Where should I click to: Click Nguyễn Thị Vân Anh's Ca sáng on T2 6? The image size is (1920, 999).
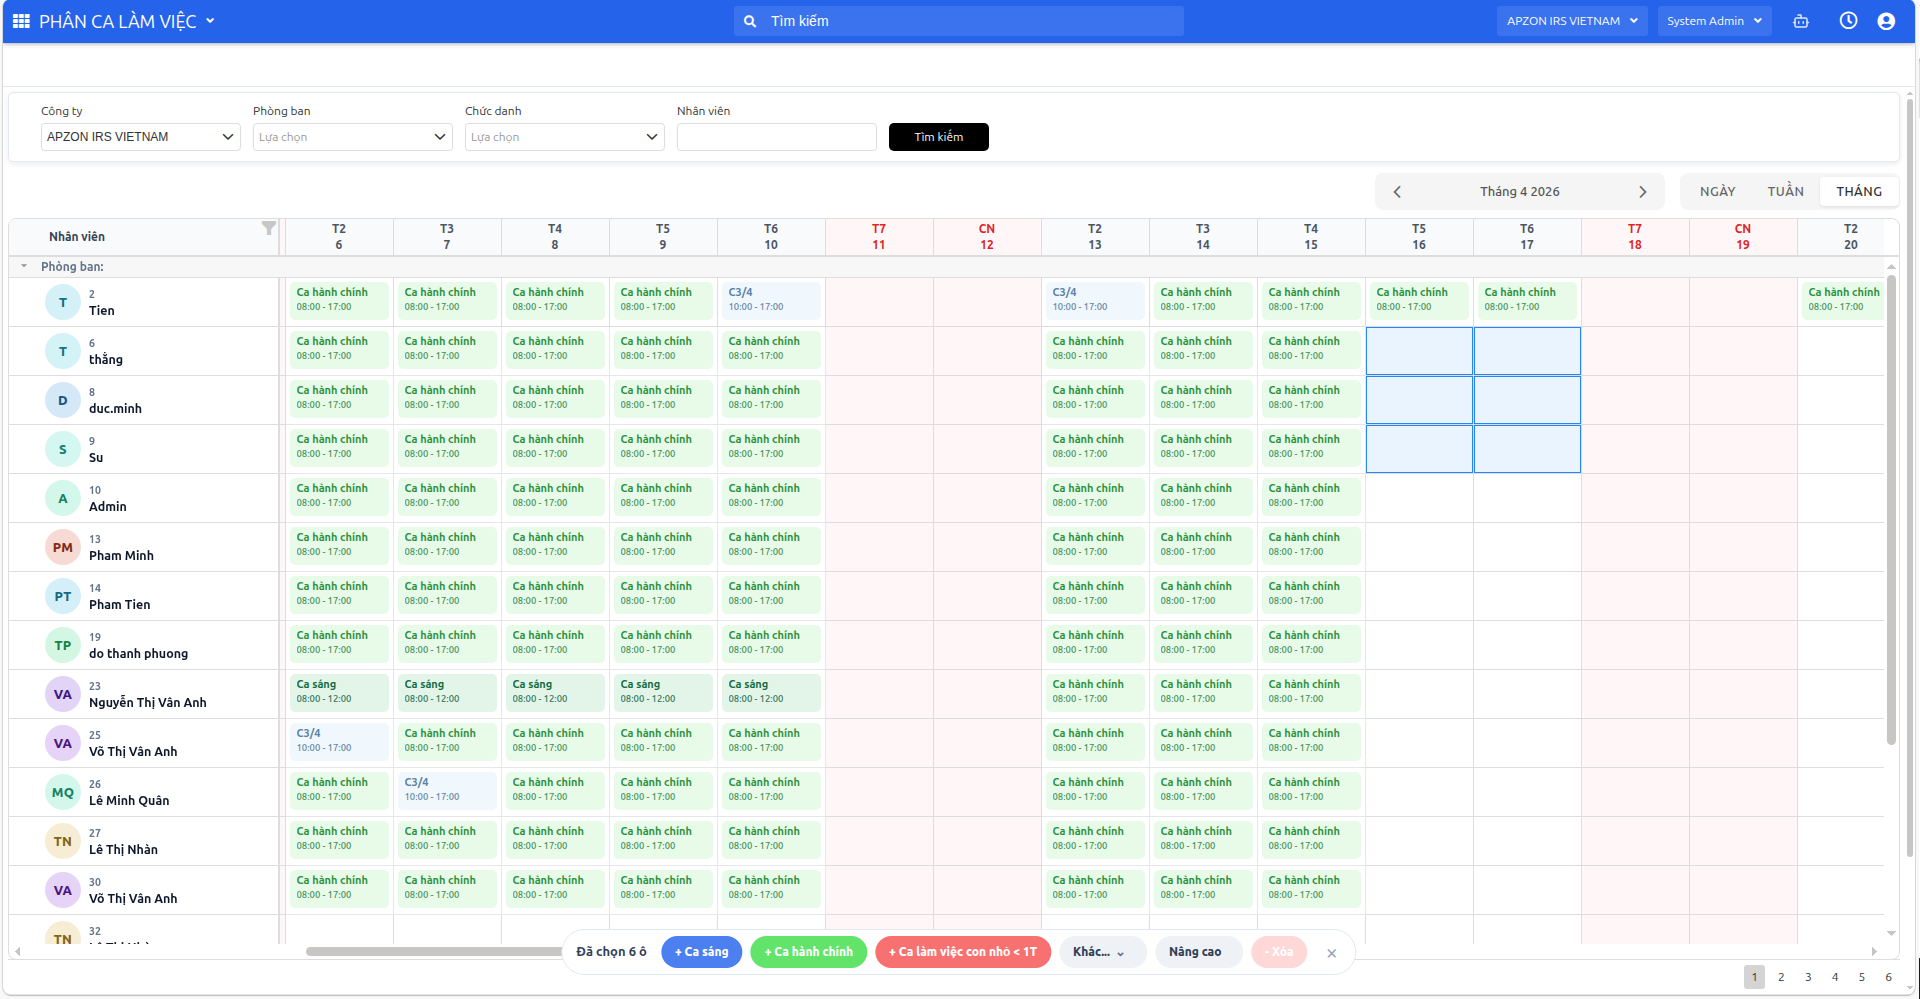tap(339, 692)
